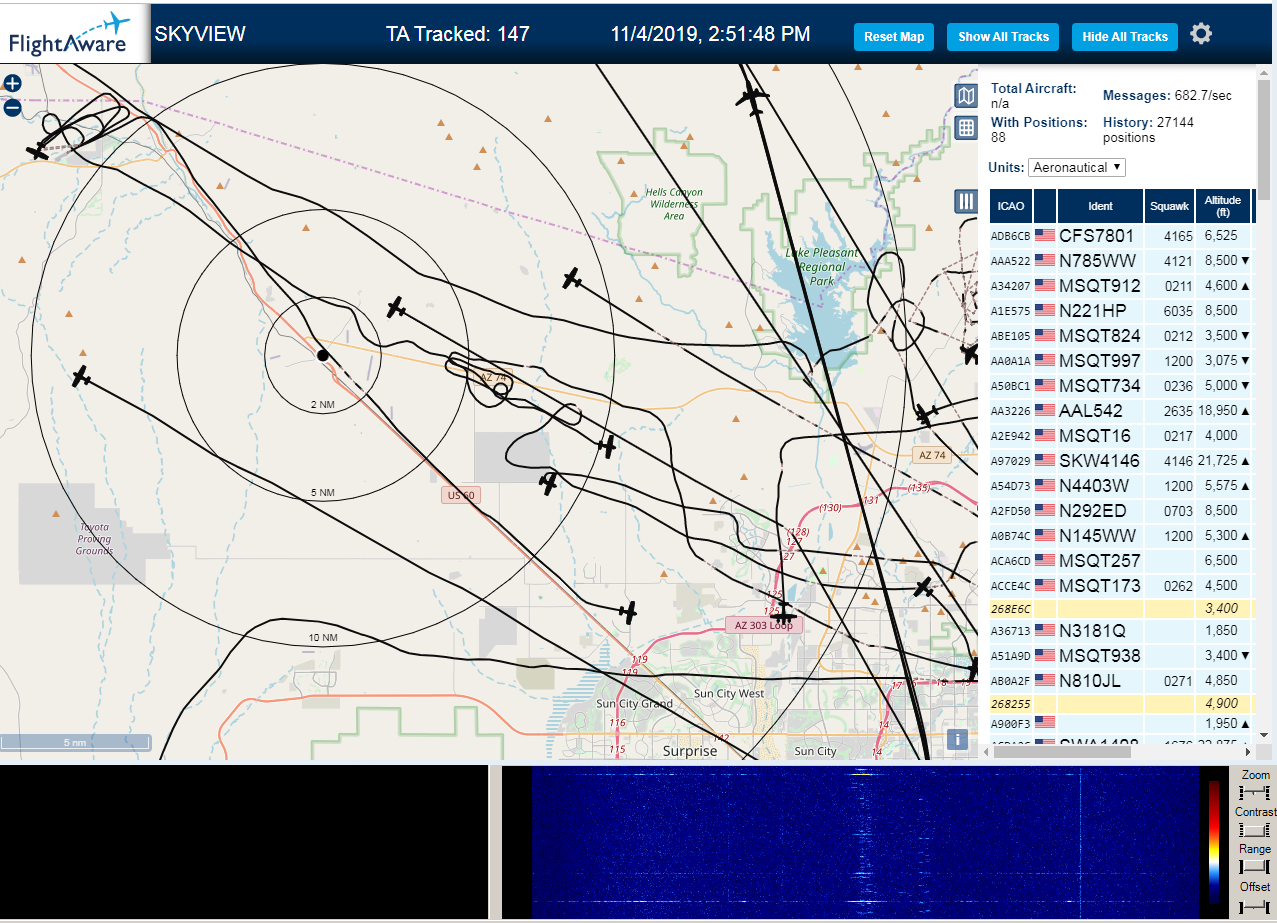Click the receiver site dot at the rings' center
This screenshot has height=923, width=1277.
click(322, 355)
